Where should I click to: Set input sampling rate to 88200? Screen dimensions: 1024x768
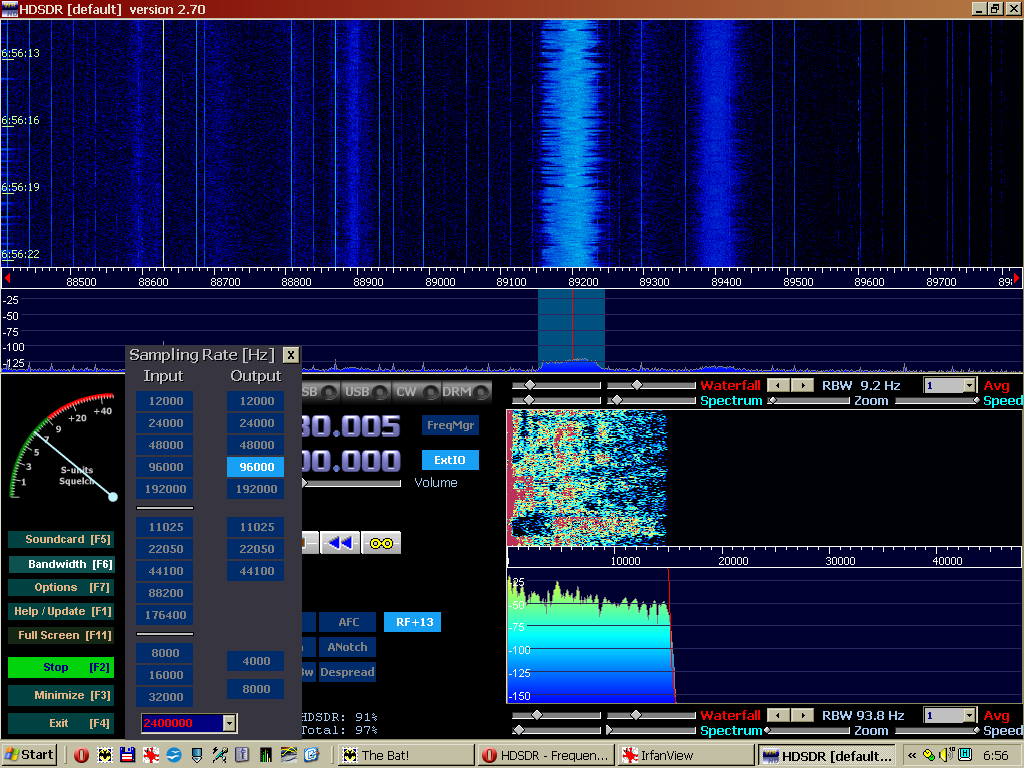click(165, 593)
